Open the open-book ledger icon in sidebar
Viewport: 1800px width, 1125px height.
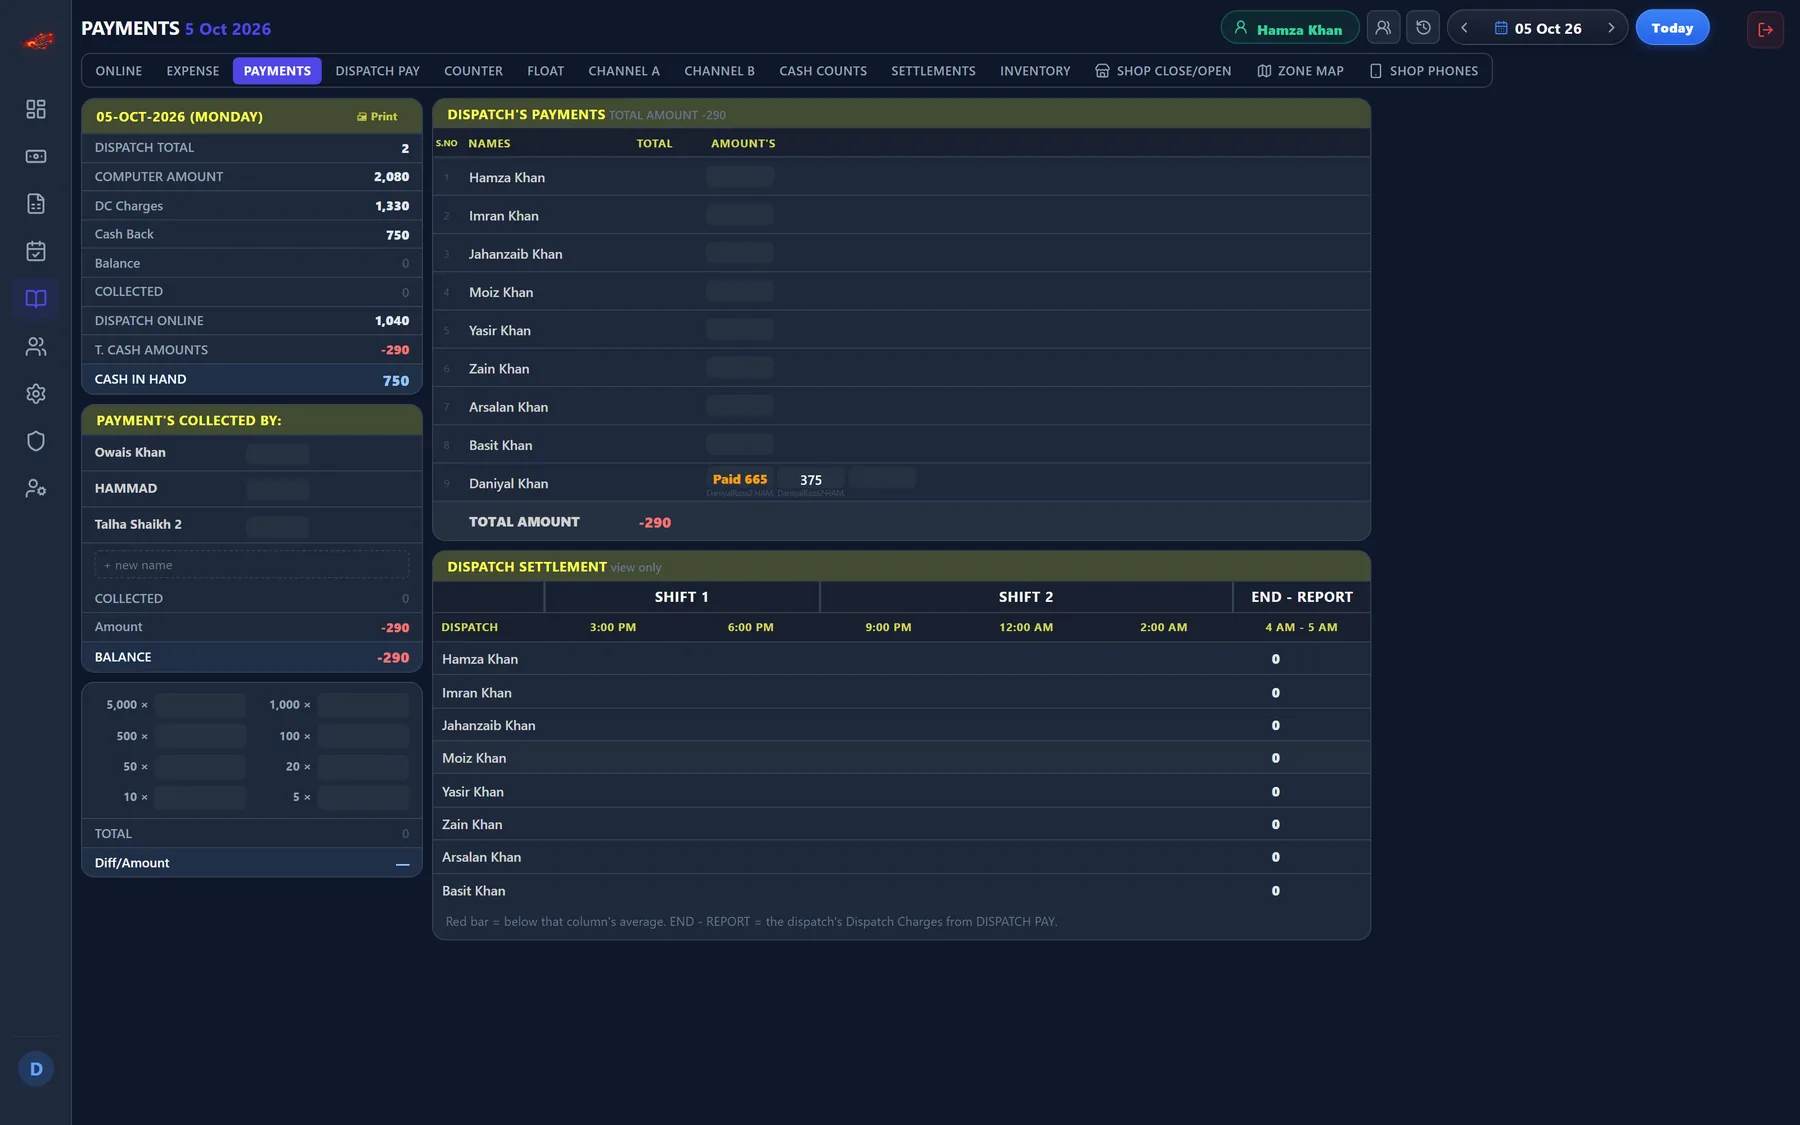click(x=36, y=299)
